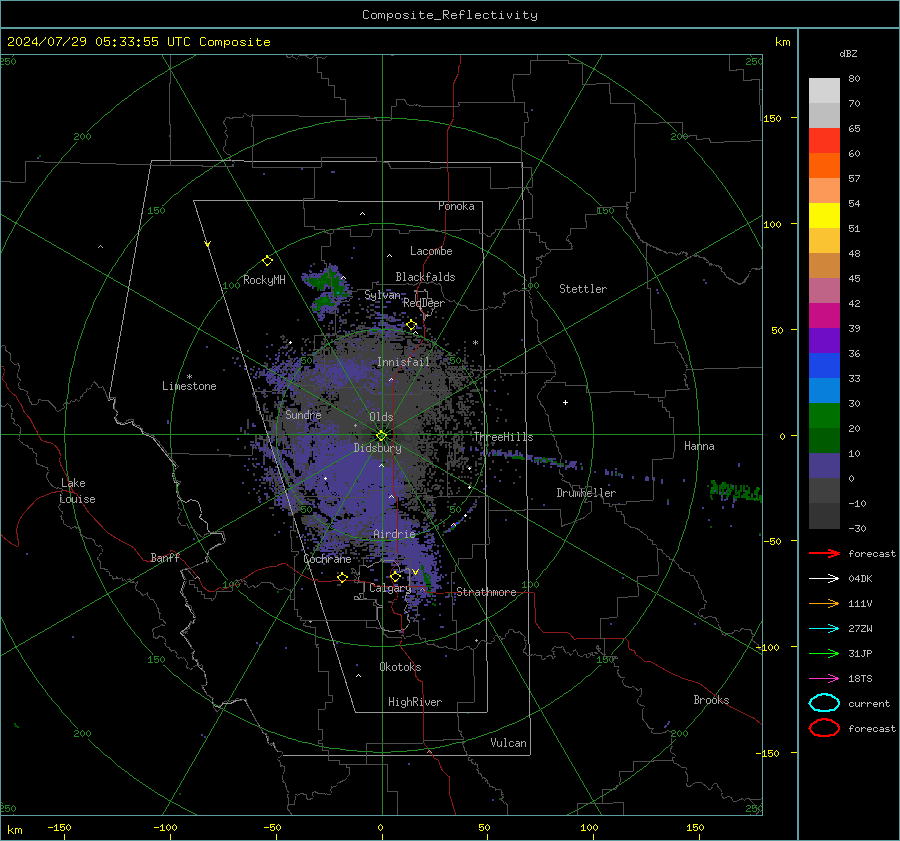Pick the red 60–65 dBZ swatch
Viewport: 900px width, 841px height.
point(824,141)
